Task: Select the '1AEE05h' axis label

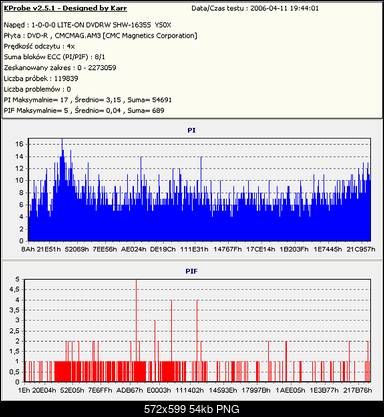Action: point(290,390)
